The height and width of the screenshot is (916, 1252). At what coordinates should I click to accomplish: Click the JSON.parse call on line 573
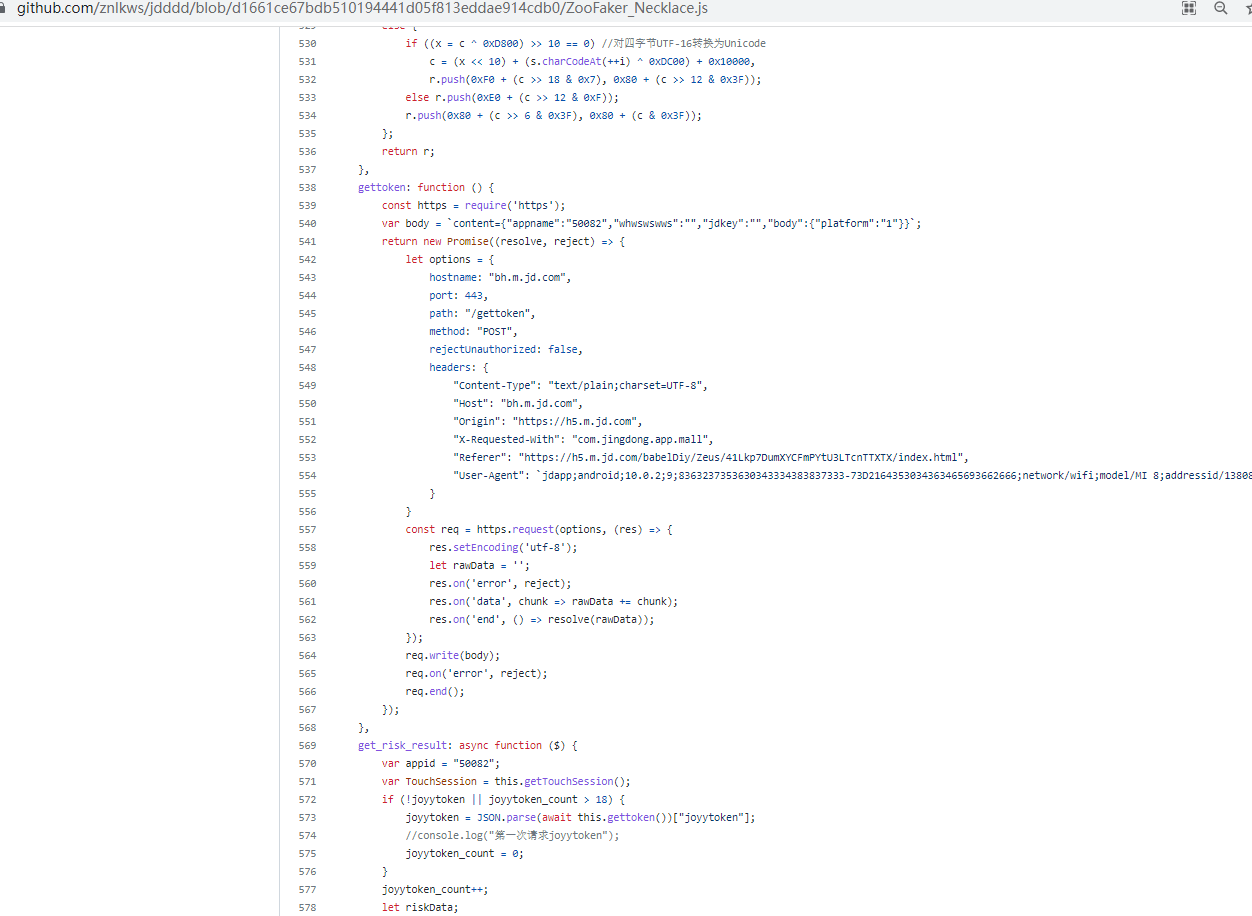[507, 817]
